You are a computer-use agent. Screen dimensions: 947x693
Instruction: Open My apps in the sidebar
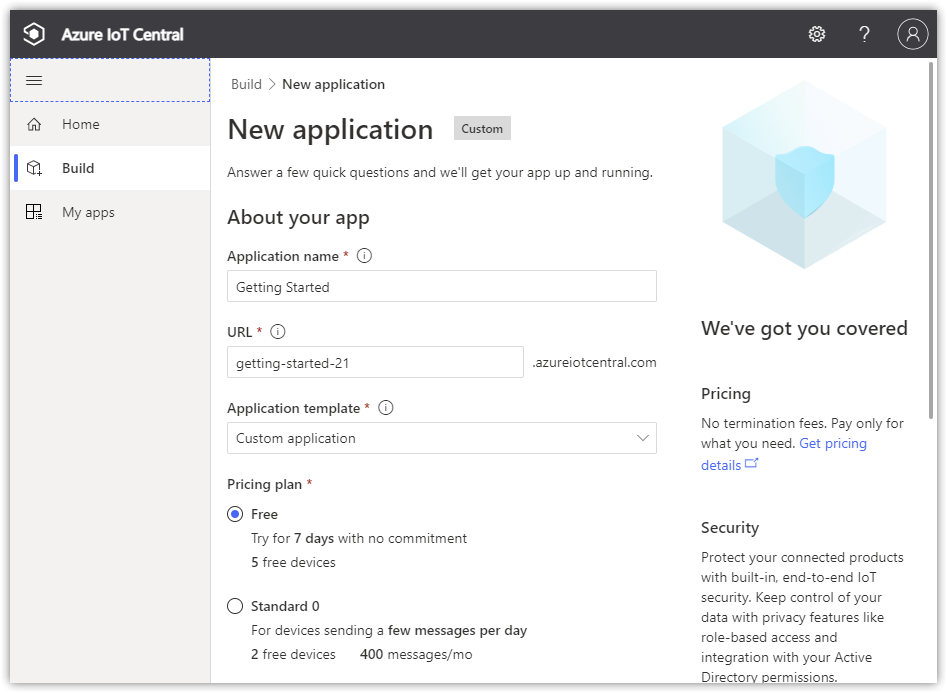(x=110, y=212)
